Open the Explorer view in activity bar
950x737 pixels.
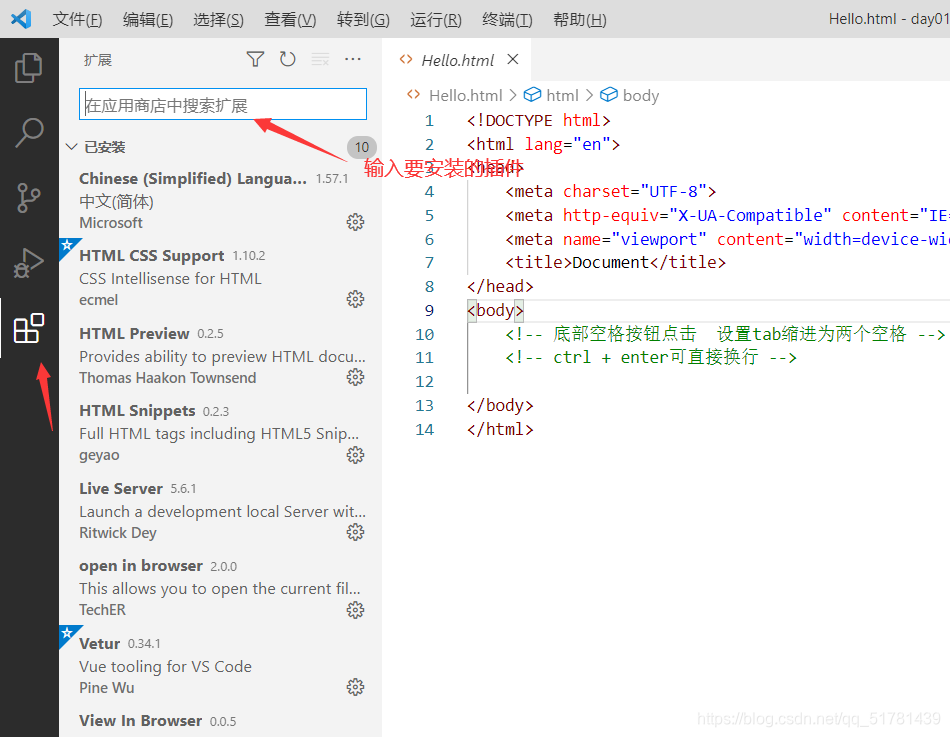point(28,68)
